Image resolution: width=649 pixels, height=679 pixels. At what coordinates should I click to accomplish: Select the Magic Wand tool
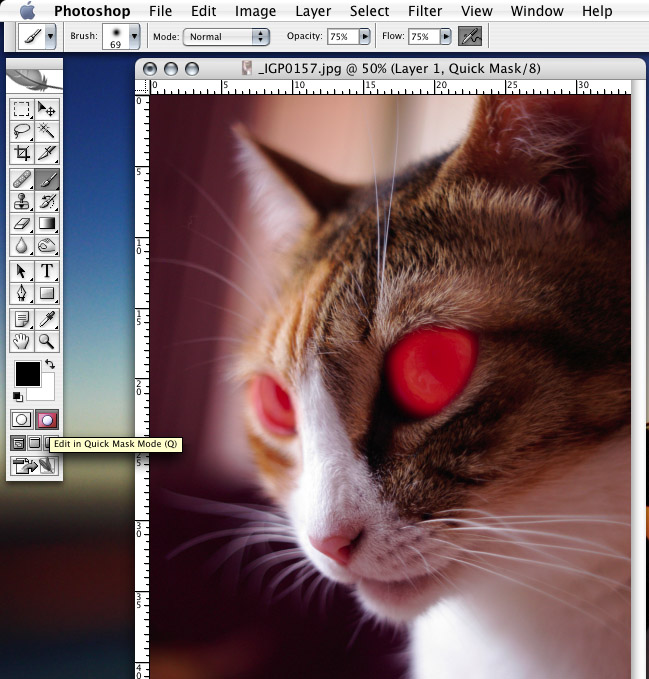coord(47,131)
